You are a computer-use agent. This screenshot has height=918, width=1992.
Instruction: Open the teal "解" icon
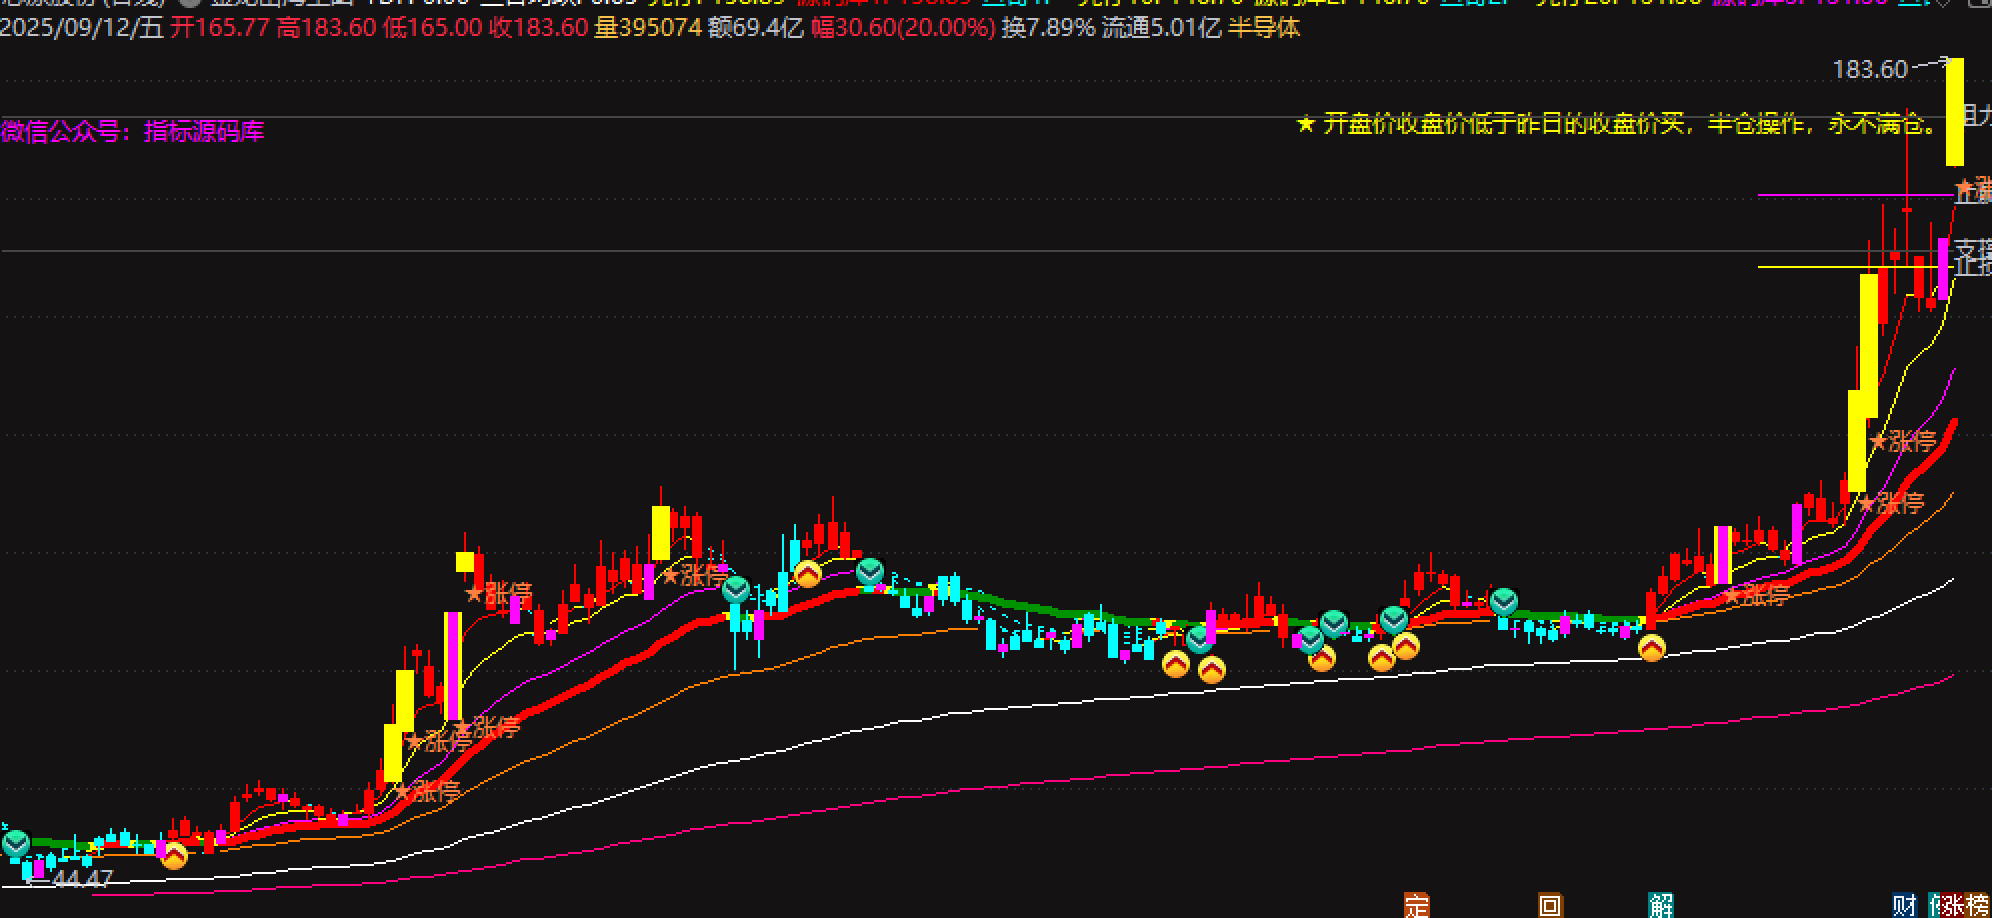point(1661,906)
